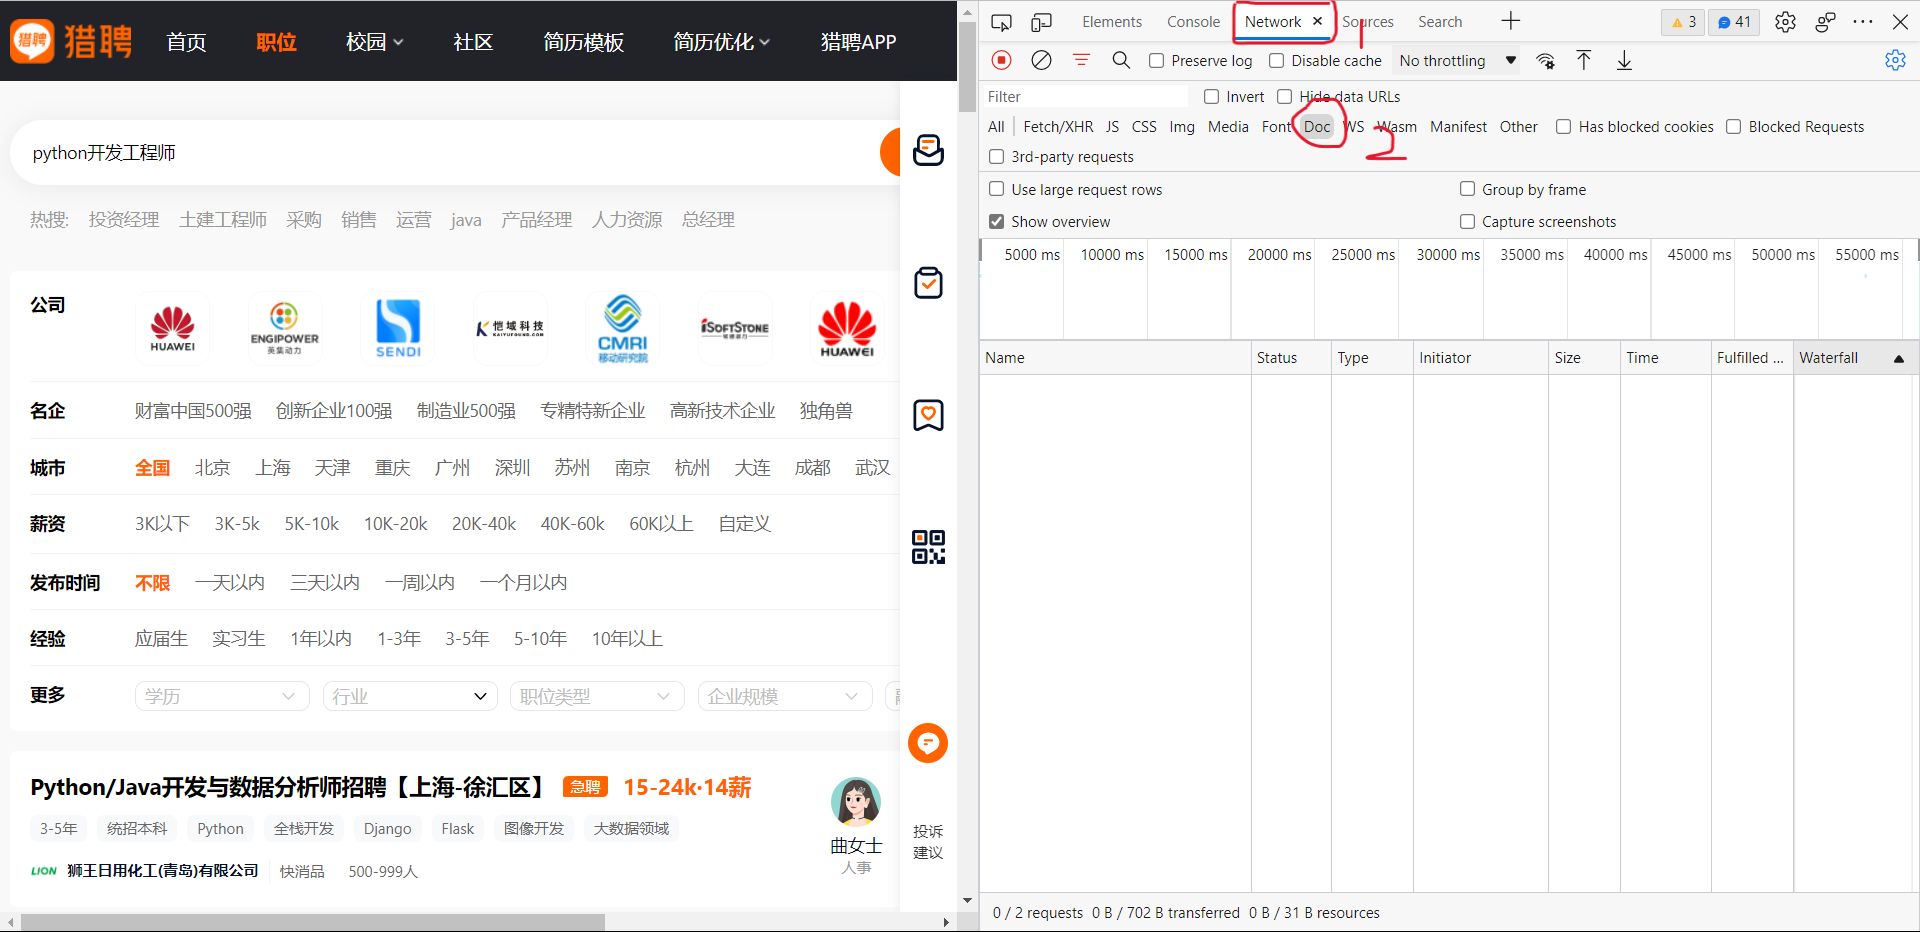Clear the network log

pyautogui.click(x=1041, y=60)
